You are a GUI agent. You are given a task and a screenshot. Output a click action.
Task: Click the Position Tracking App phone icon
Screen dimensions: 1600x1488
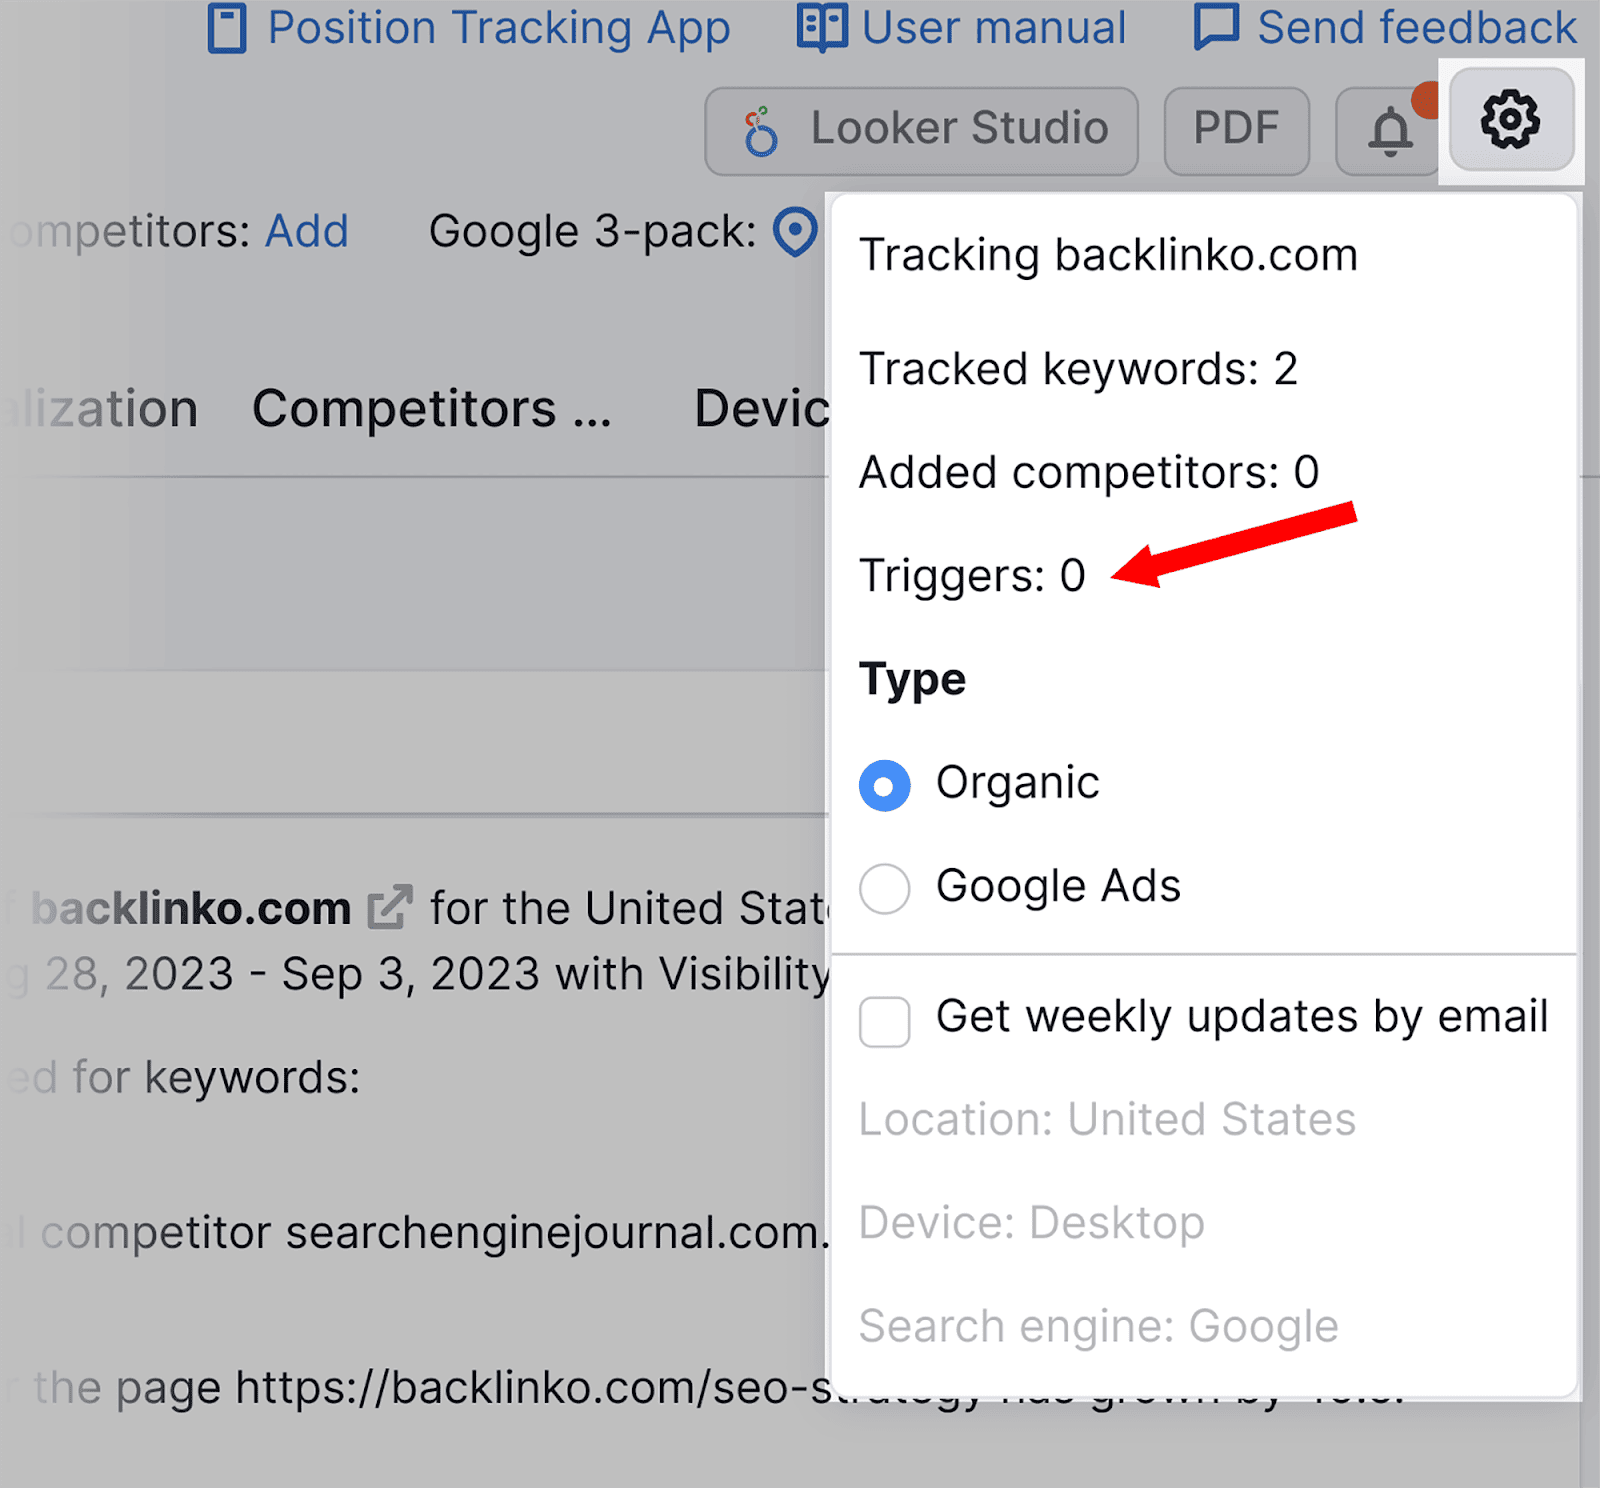(228, 28)
